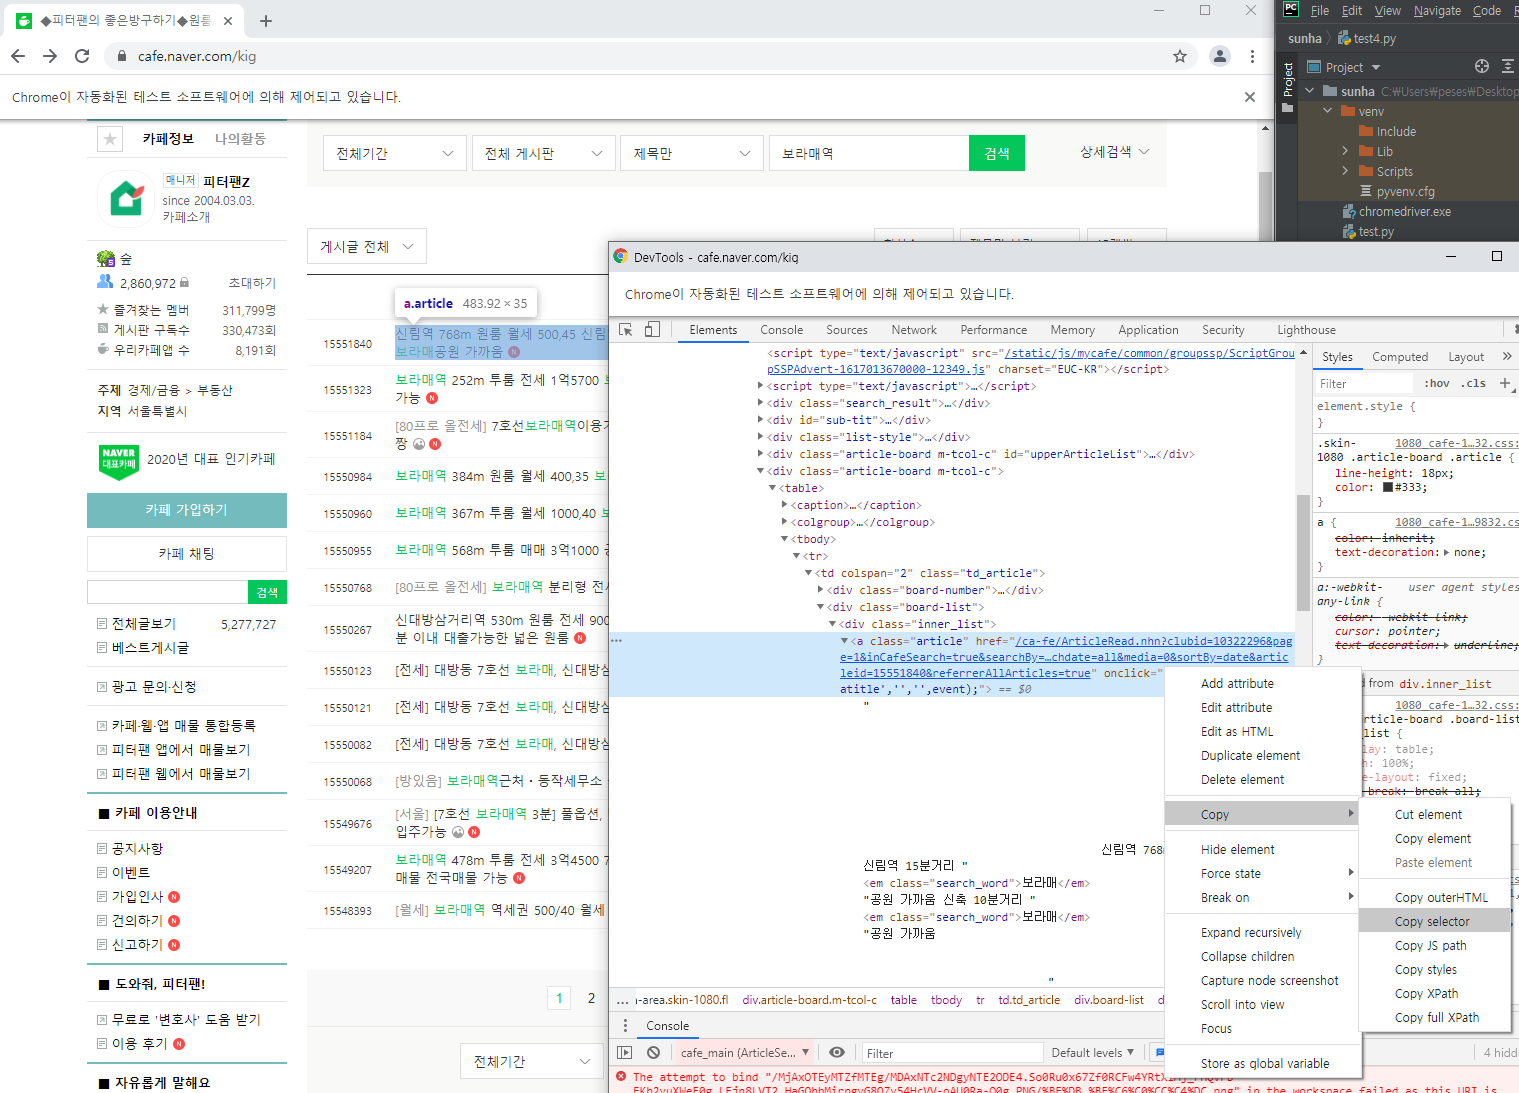Click the clear console icon
The height and width of the screenshot is (1093, 1519).
653,1053
